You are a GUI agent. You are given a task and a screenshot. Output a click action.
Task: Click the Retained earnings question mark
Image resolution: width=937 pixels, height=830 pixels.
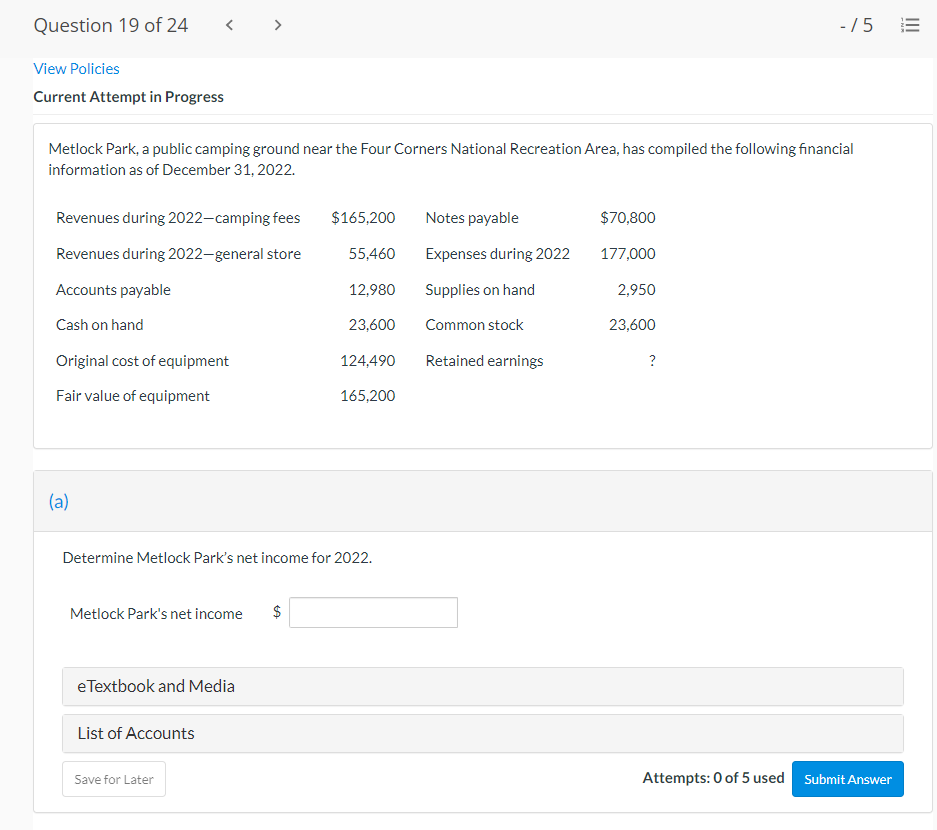coord(652,361)
